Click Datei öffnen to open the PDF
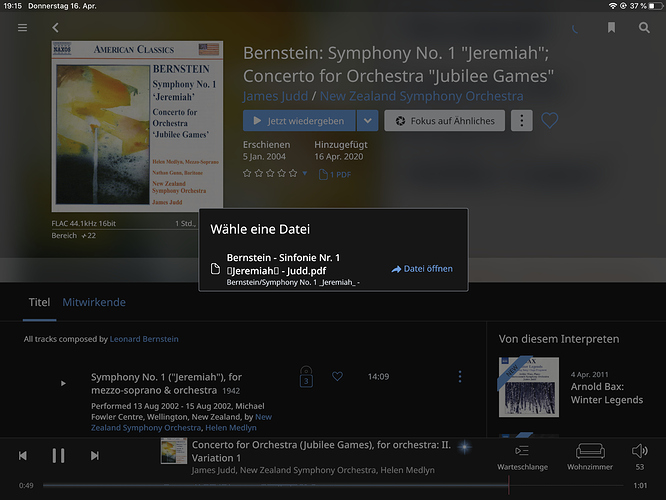Viewport: 666px width, 500px height. 422,269
